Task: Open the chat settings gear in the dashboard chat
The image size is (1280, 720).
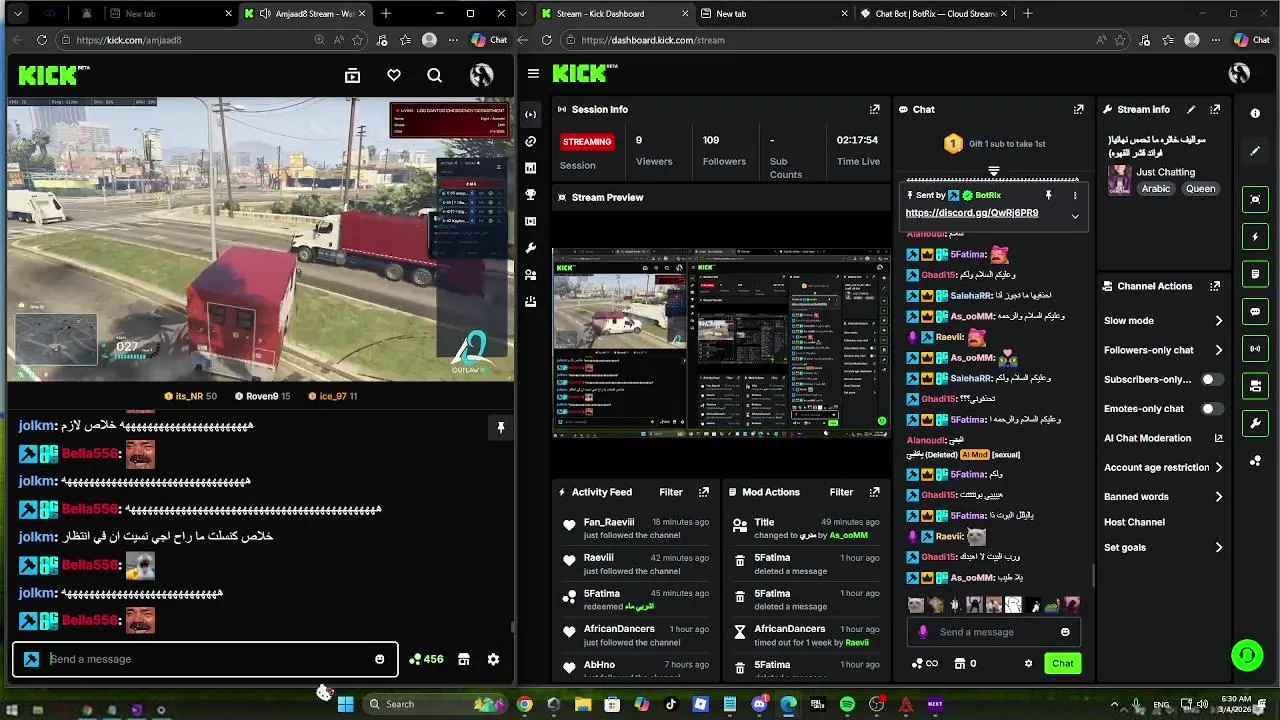Action: pyautogui.click(x=1028, y=663)
